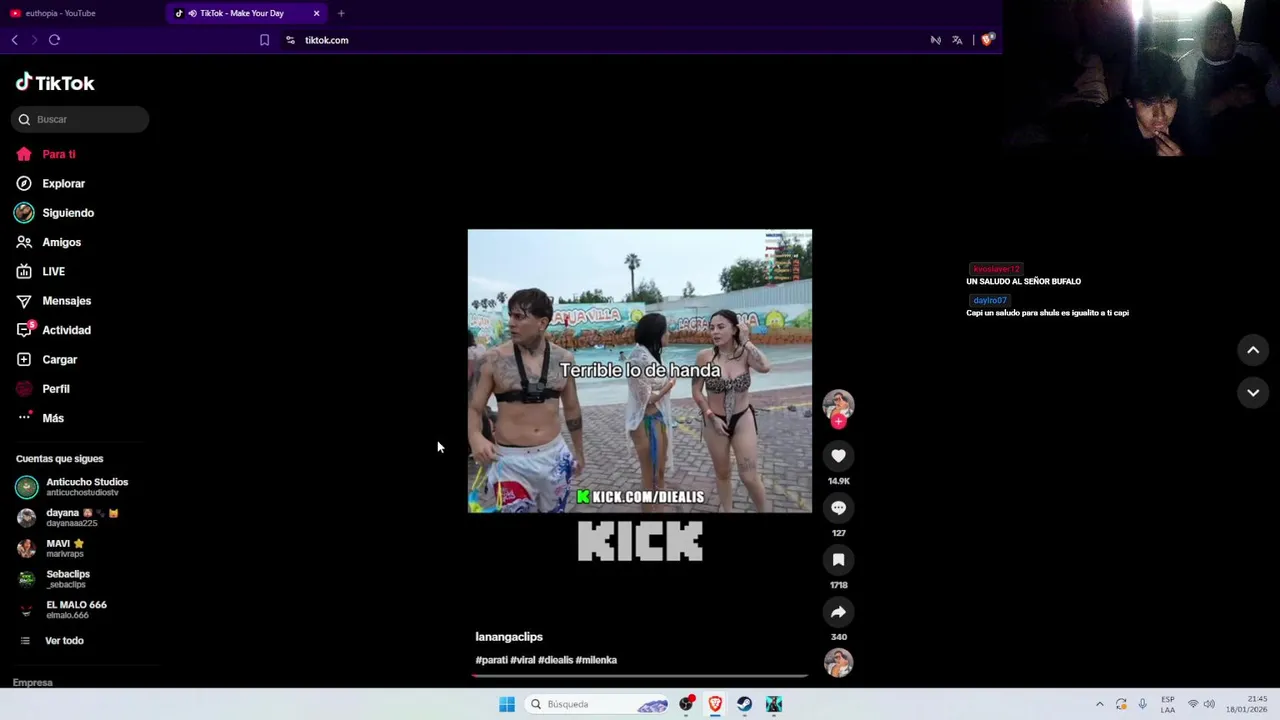Open EL MALO 666 followed account
This screenshot has width=1280, height=720.
tap(62, 609)
